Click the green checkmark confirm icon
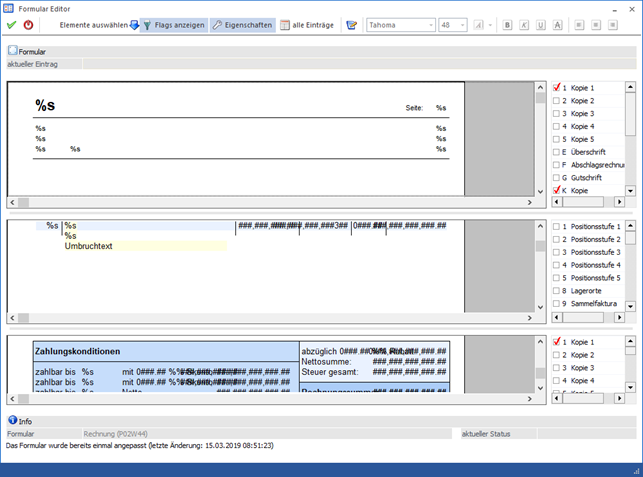This screenshot has height=477, width=643. (11, 25)
